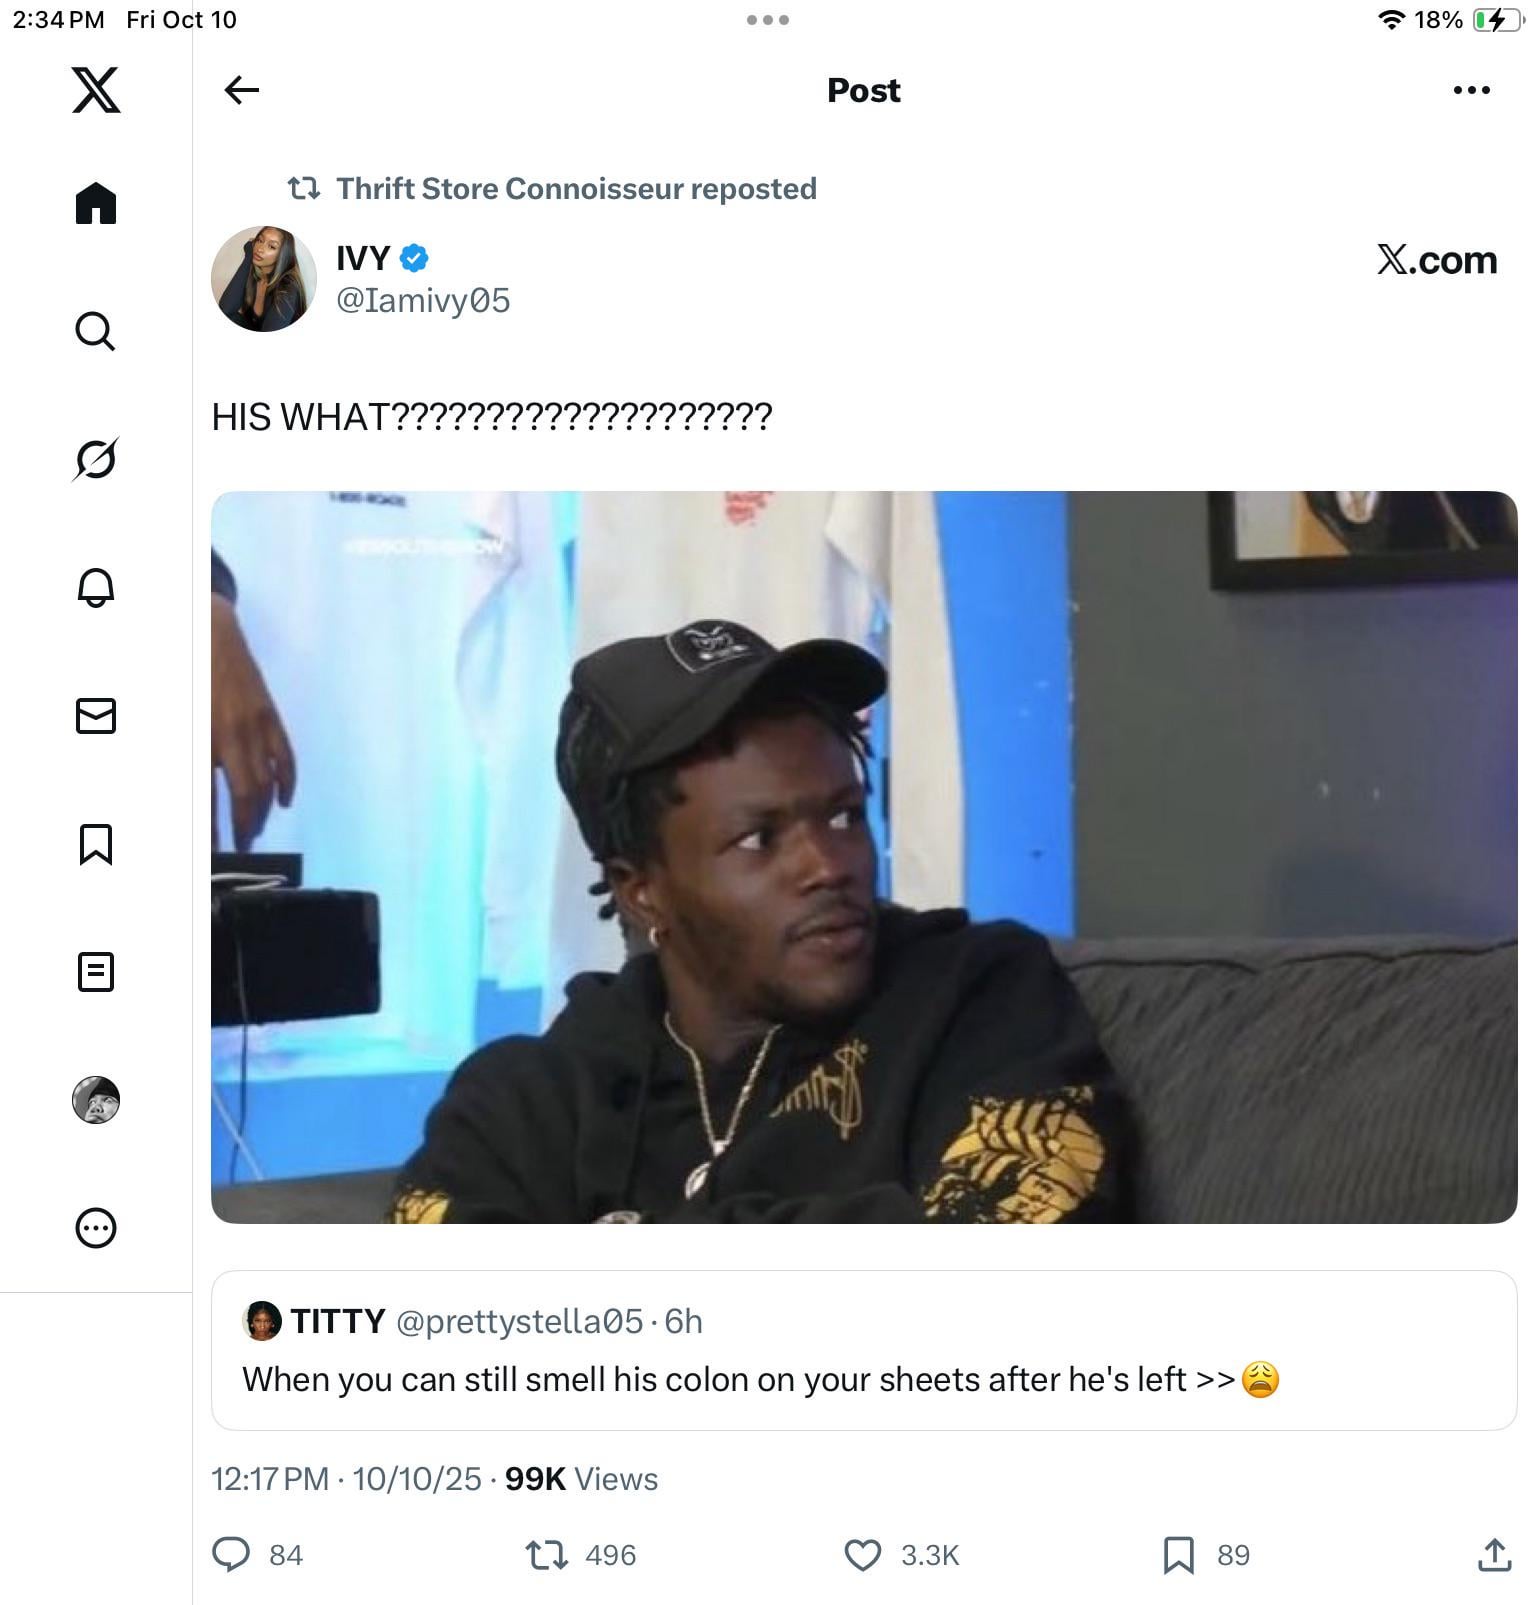Open Messages envelope icon
1536x1605 pixels.
click(96, 716)
